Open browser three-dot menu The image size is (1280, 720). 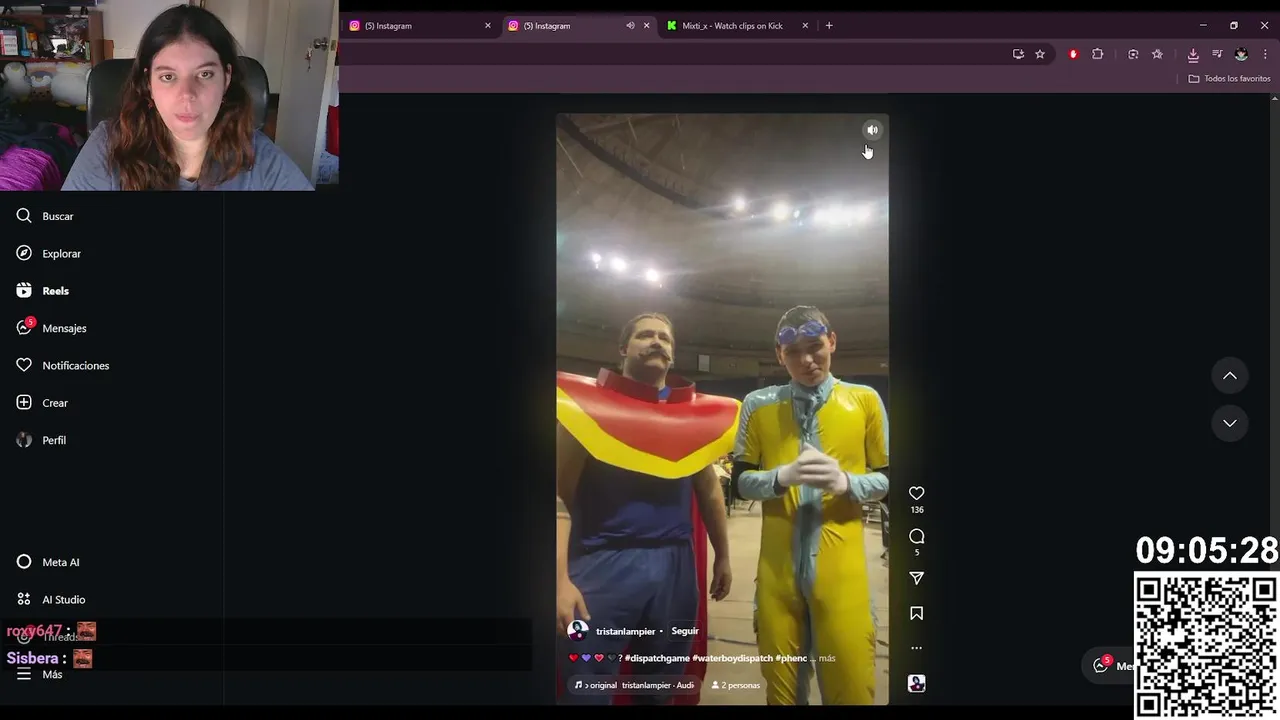[x=1265, y=54]
